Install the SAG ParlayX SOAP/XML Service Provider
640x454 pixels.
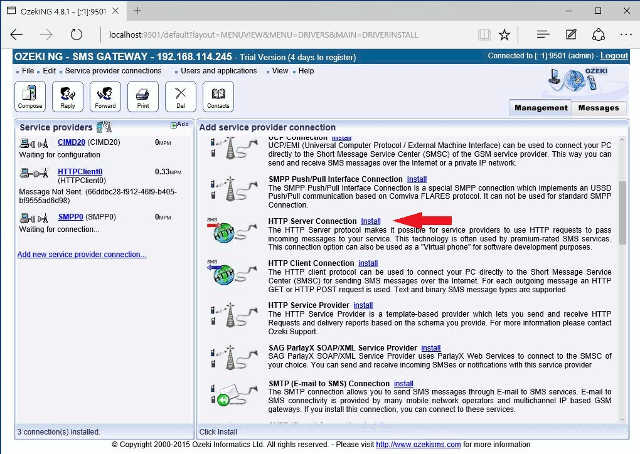click(x=431, y=348)
